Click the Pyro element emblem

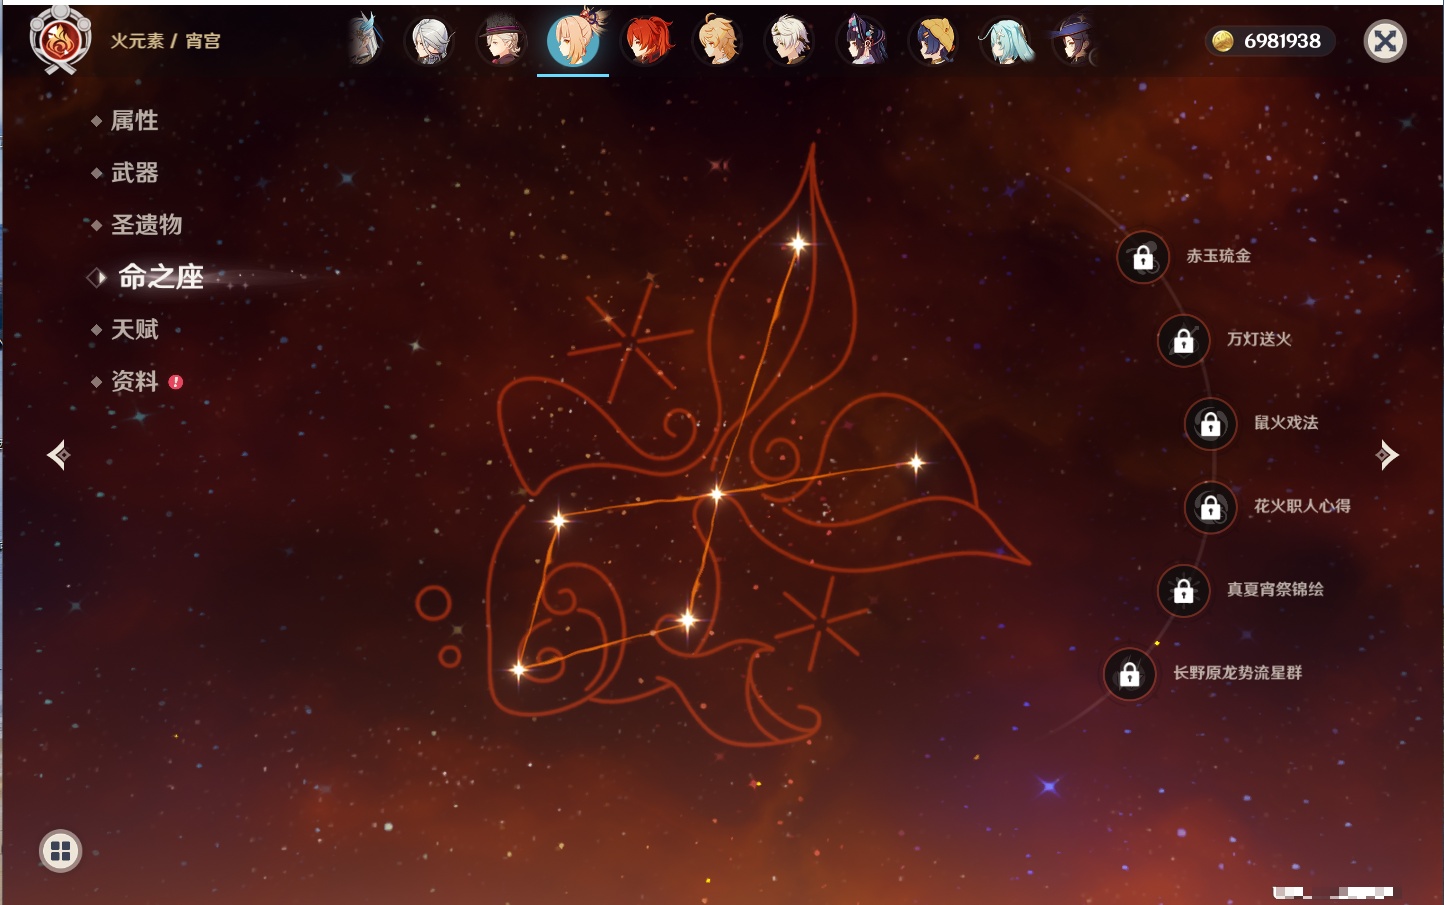click(x=60, y=41)
